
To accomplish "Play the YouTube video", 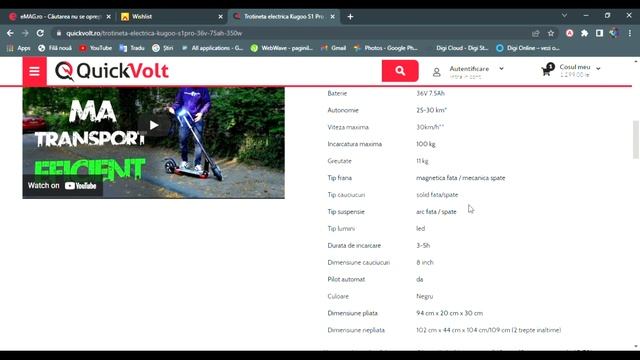I will (153, 125).
